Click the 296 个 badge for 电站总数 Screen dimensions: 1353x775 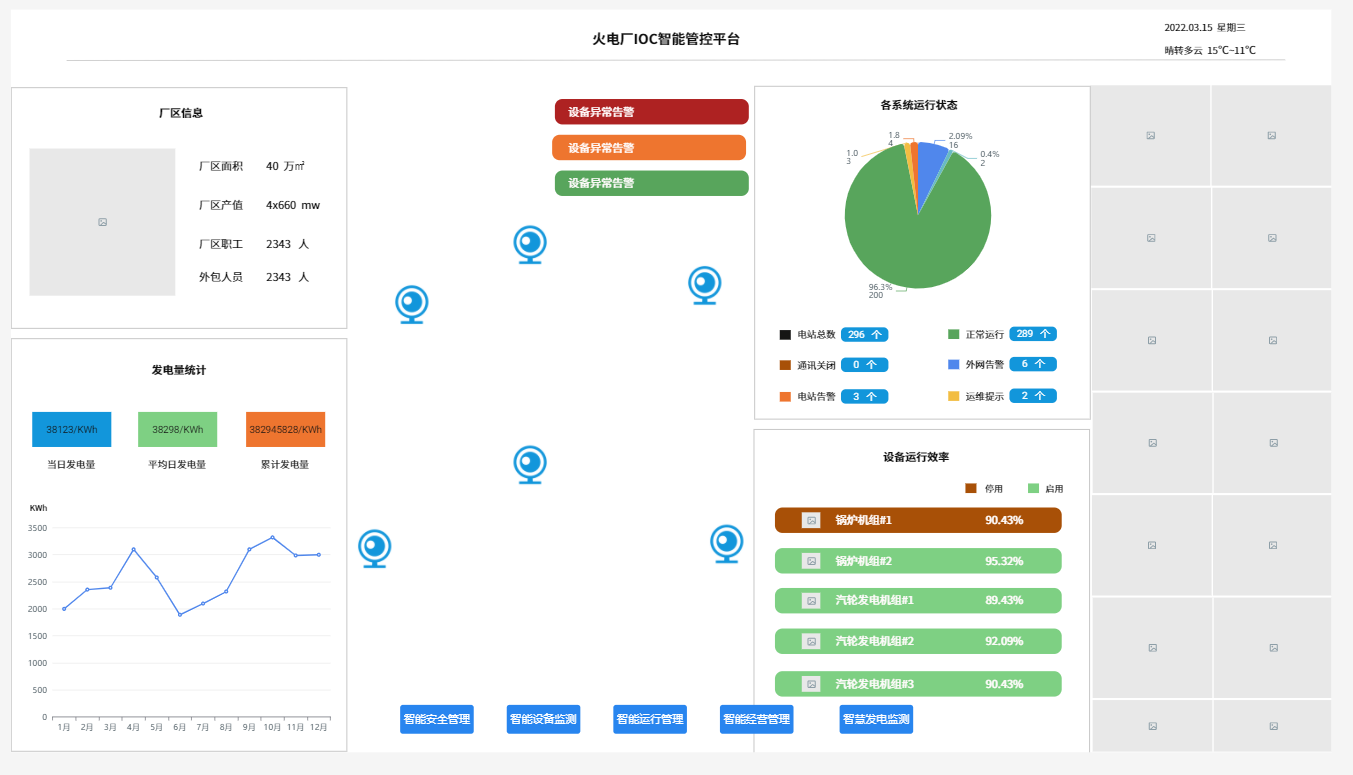coord(865,335)
